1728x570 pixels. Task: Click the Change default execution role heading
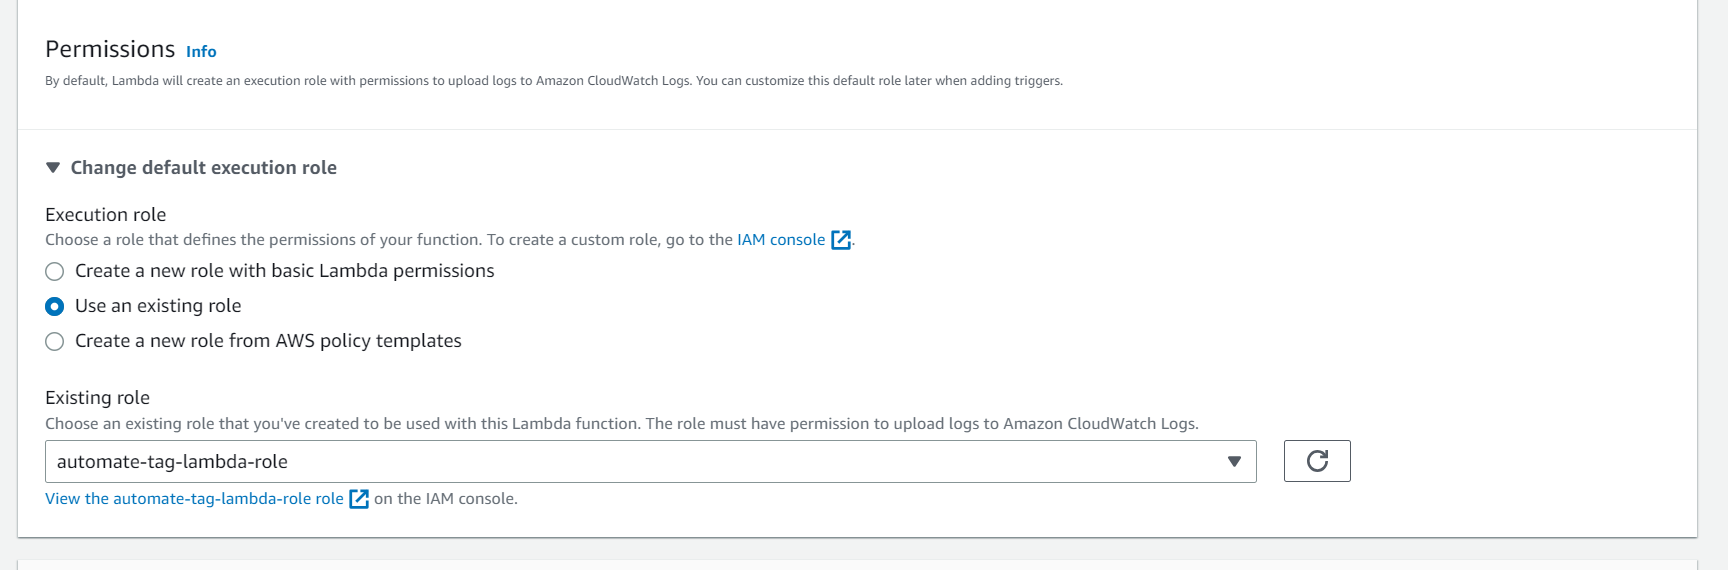coord(203,168)
